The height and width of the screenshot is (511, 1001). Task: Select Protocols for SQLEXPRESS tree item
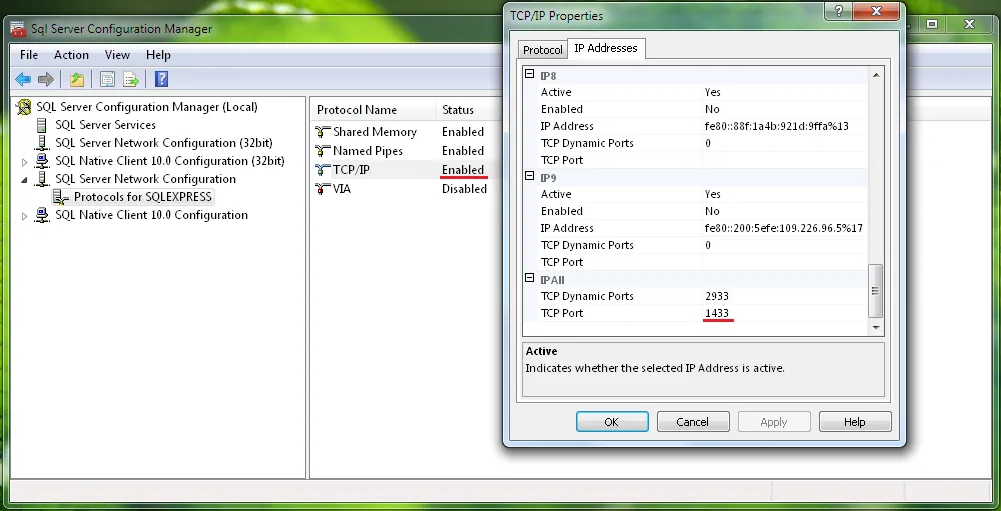pyautogui.click(x=143, y=197)
